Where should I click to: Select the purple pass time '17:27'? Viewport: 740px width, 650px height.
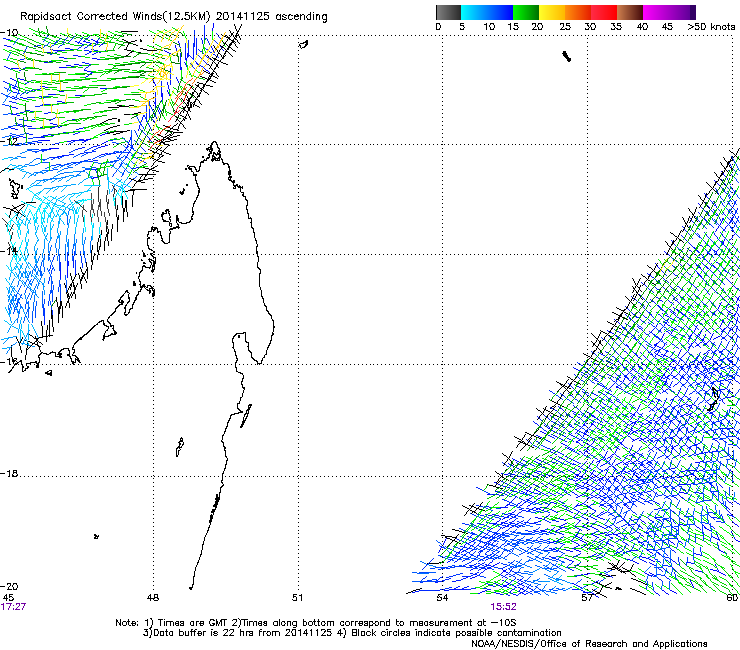click(x=13, y=607)
